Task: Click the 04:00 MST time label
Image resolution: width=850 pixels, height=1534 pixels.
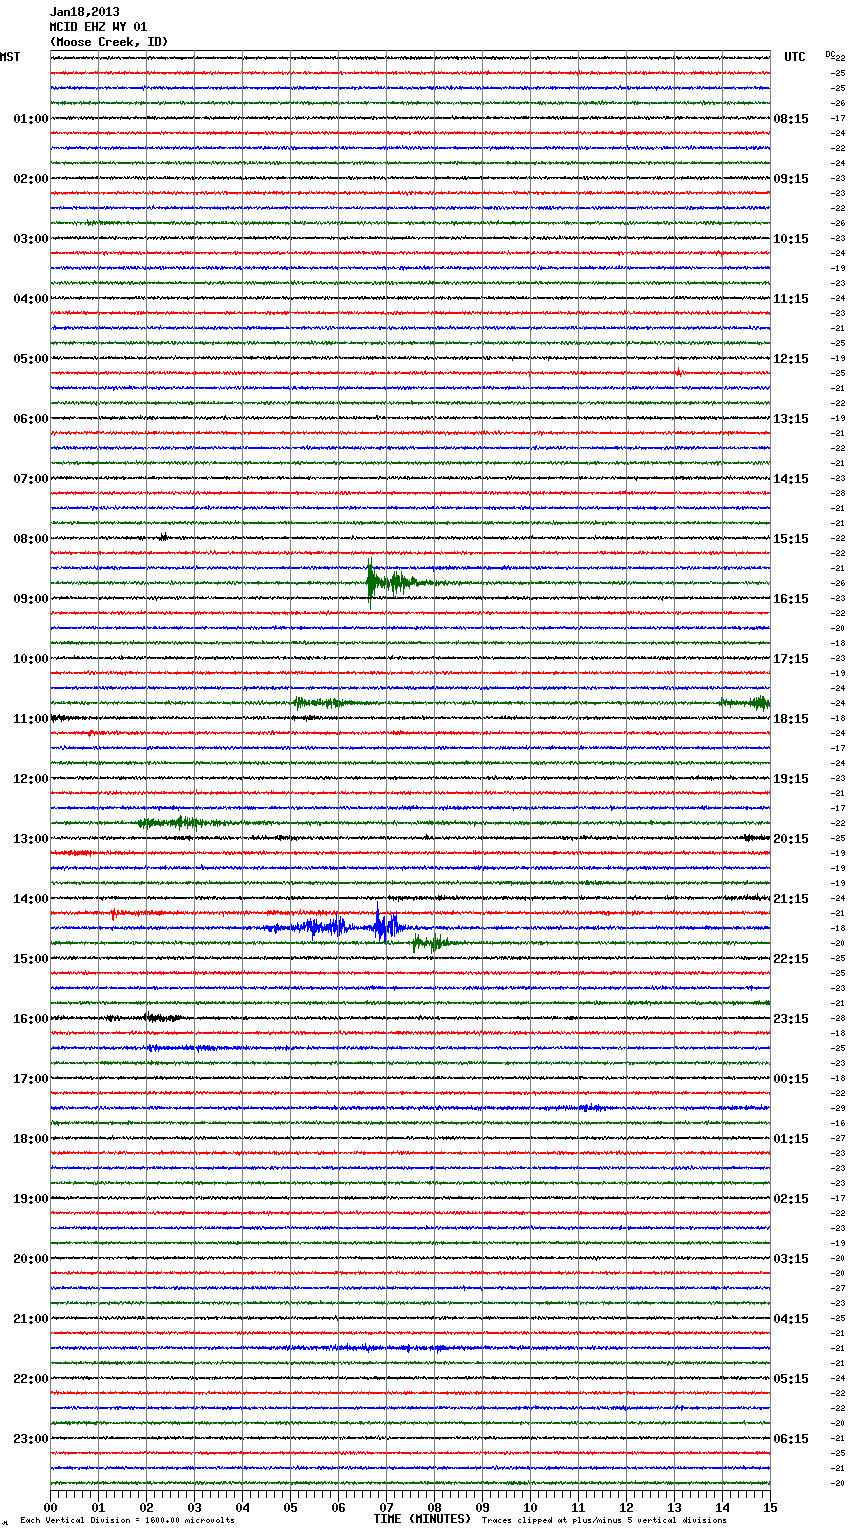Action: [x=31, y=299]
